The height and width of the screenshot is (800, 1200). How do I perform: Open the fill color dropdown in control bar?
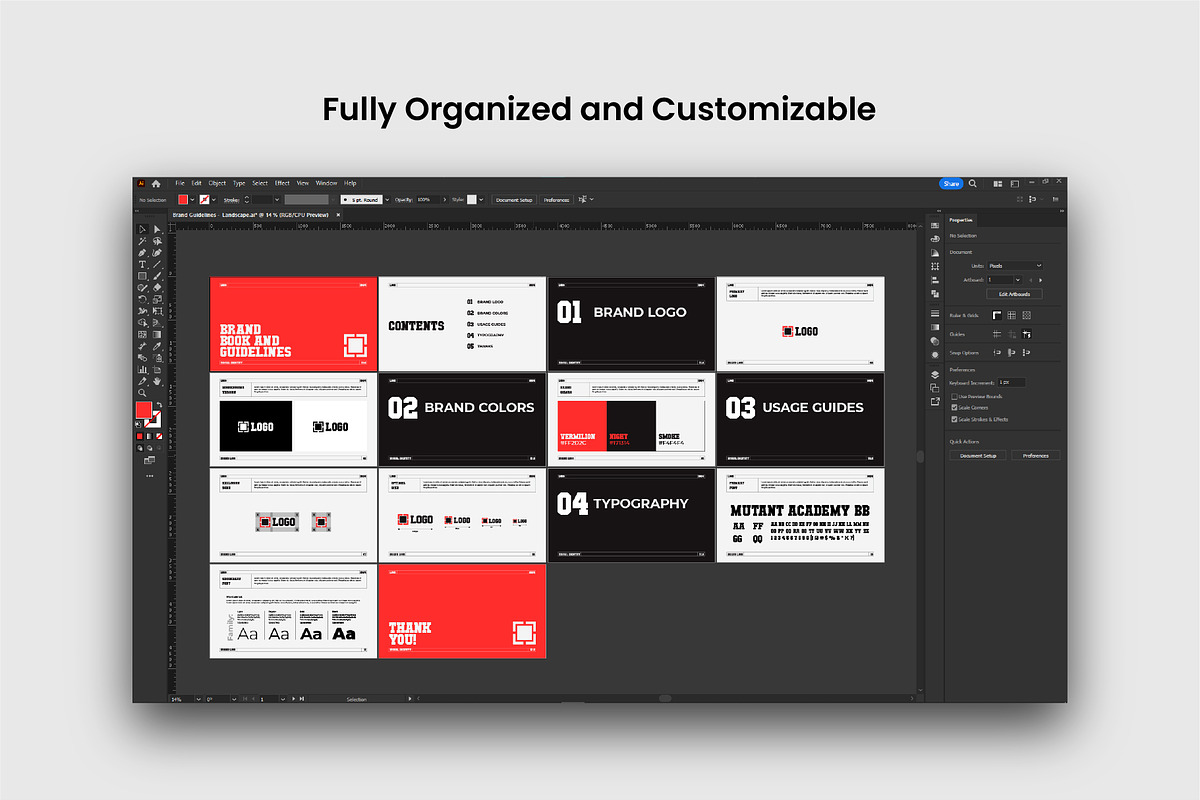[x=192, y=200]
